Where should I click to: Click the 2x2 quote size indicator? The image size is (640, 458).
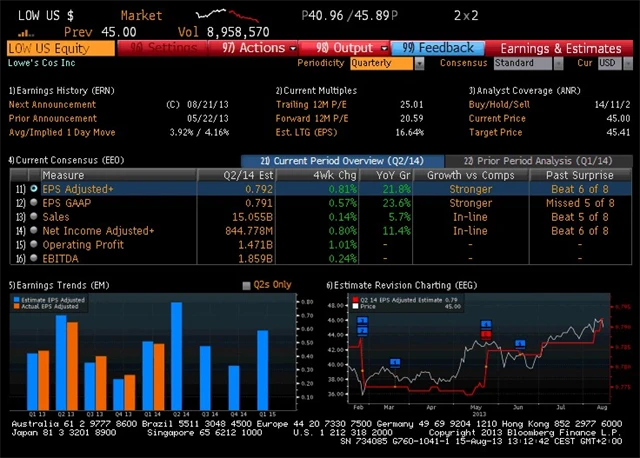tap(466, 16)
